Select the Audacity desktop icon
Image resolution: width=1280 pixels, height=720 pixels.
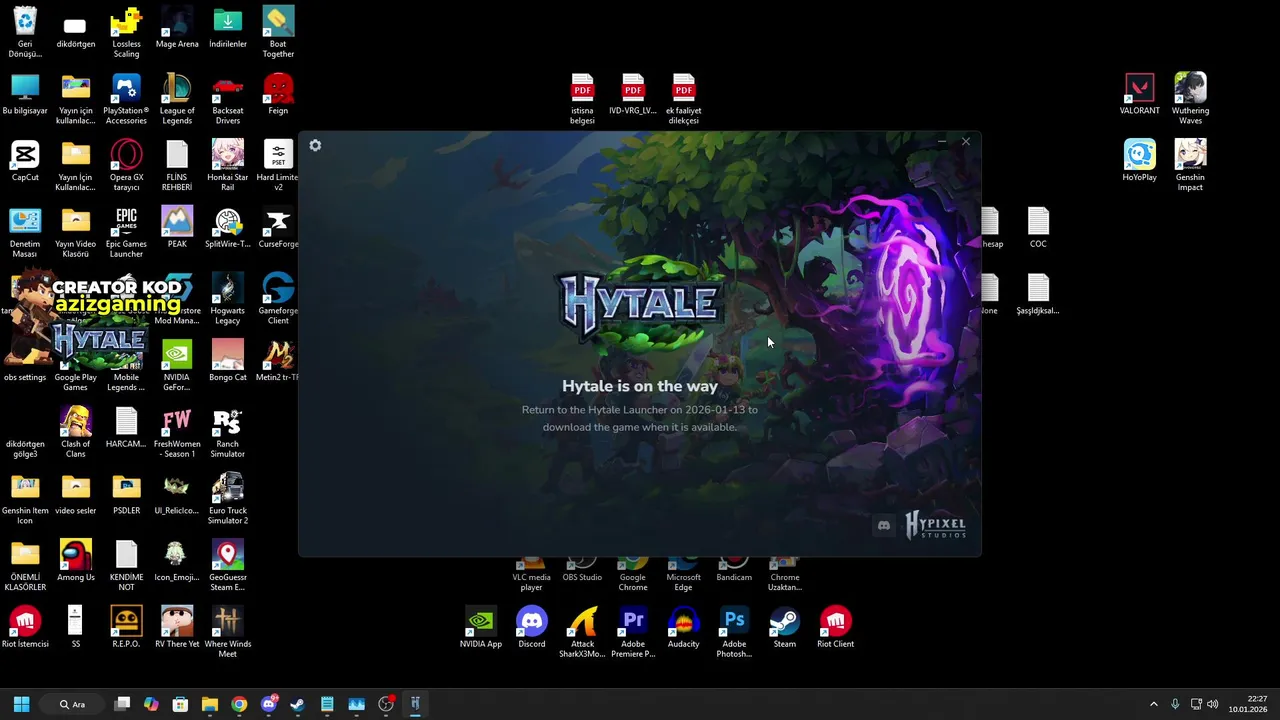click(x=683, y=627)
